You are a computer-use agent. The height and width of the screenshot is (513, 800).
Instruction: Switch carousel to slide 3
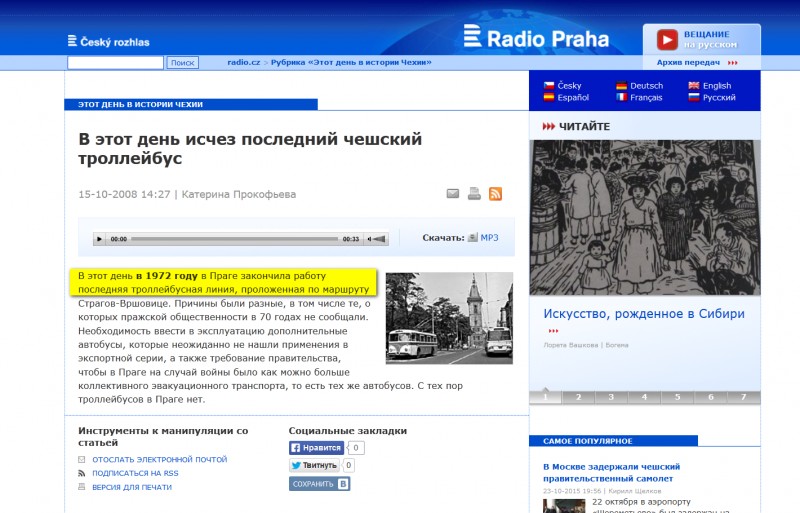click(x=610, y=397)
